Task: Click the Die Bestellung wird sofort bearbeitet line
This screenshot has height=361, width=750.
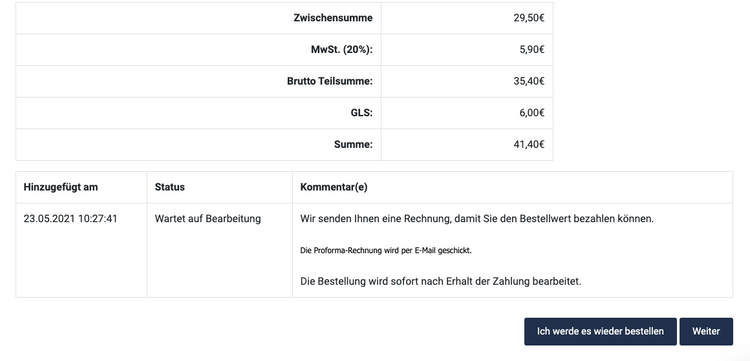Action: (441, 281)
